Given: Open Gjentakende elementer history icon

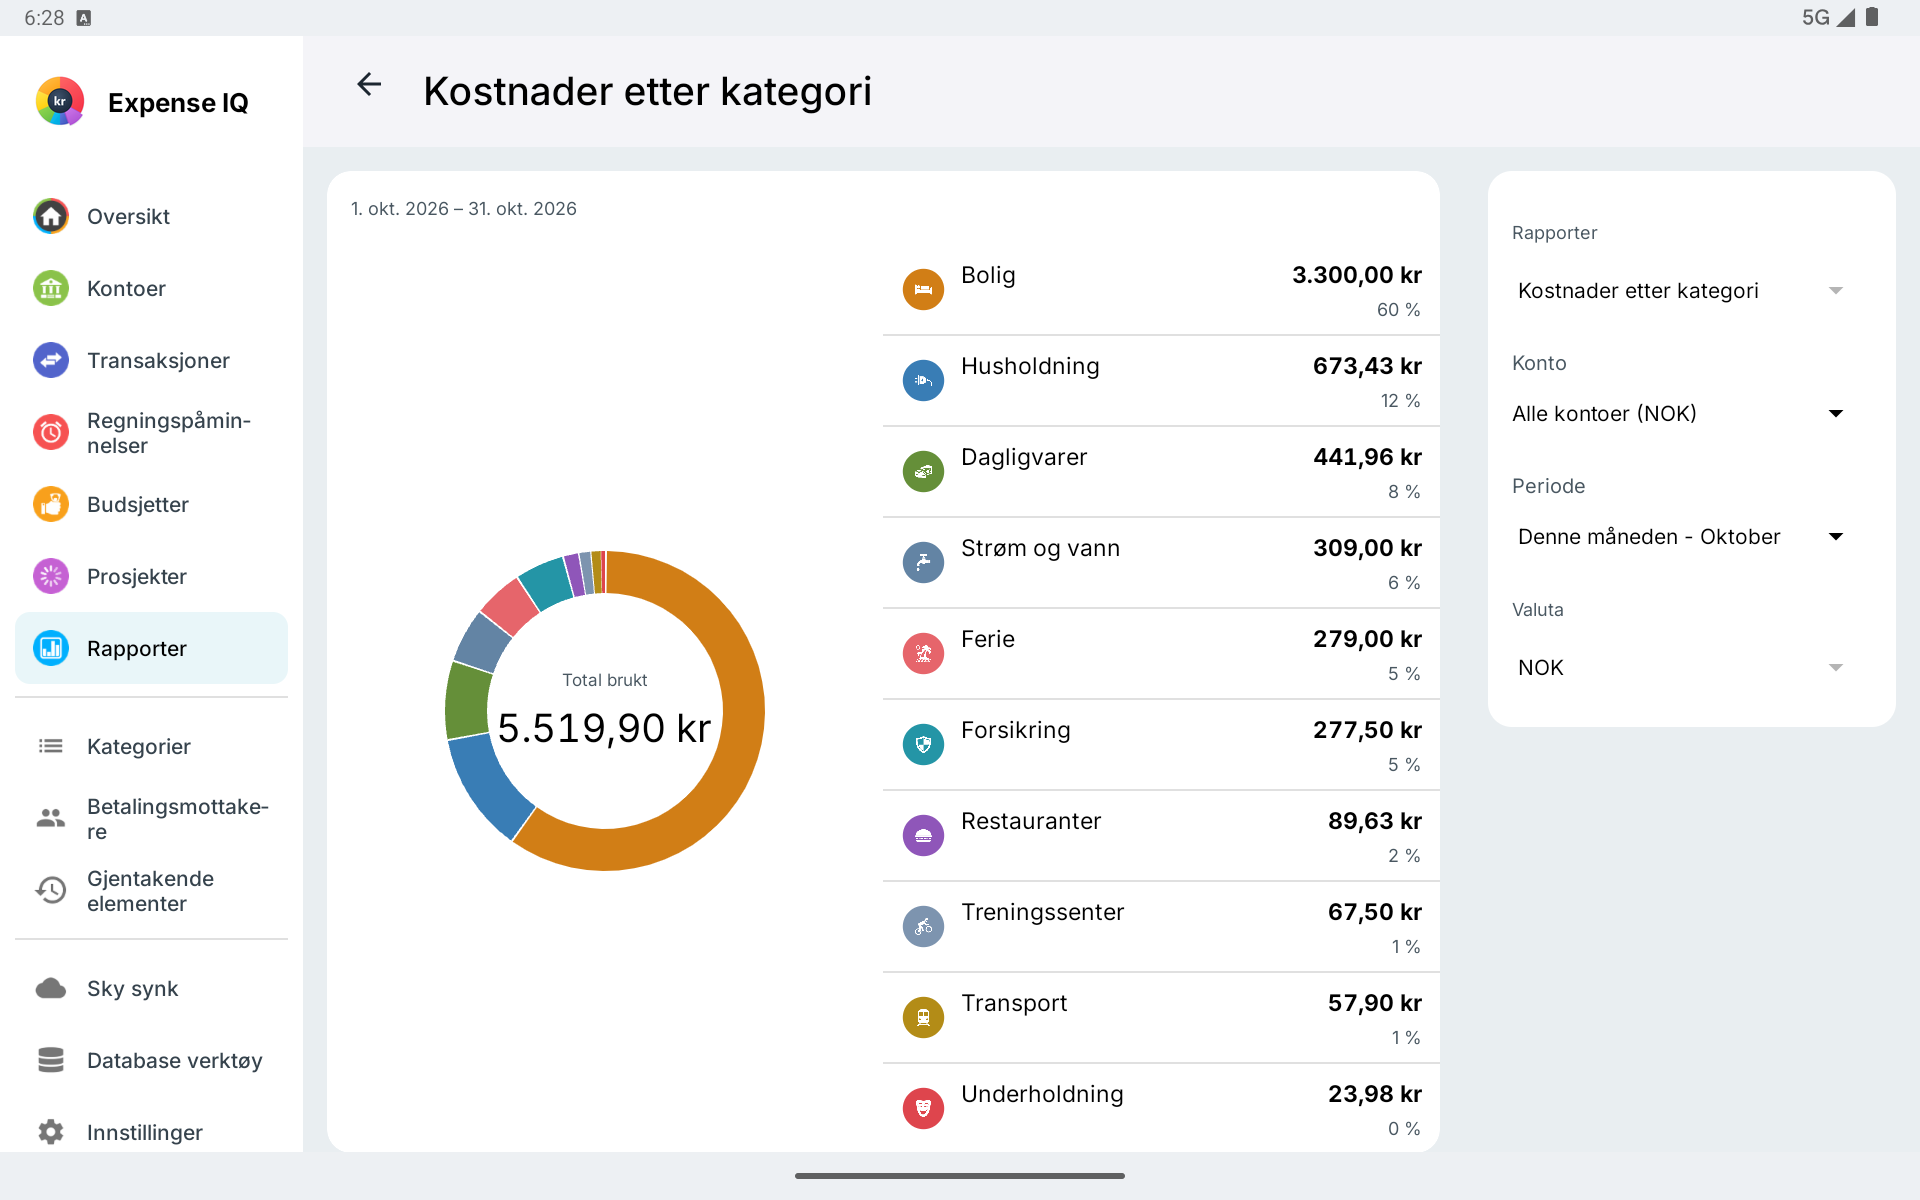Looking at the screenshot, I should tap(51, 890).
